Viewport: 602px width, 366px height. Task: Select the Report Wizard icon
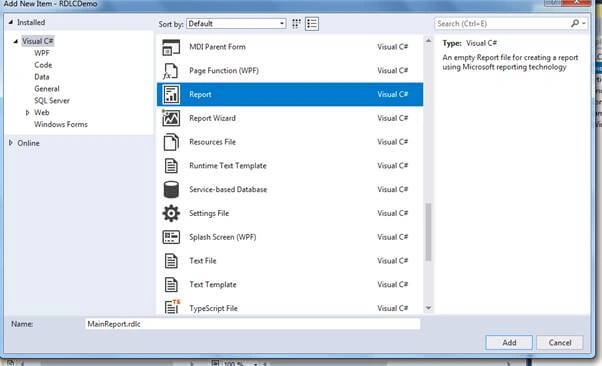click(171, 118)
